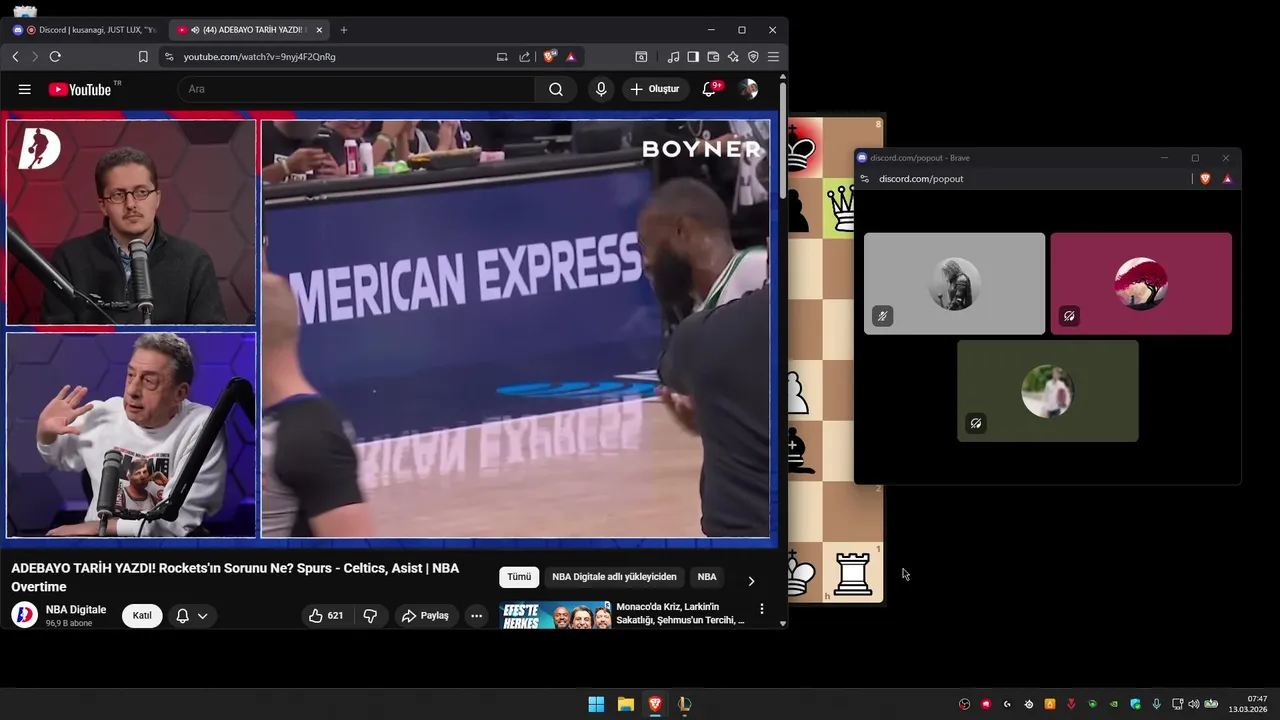The width and height of the screenshot is (1280, 720).
Task: Open the Monaco'da Kriz recommended video thumbnail
Action: tap(555, 614)
